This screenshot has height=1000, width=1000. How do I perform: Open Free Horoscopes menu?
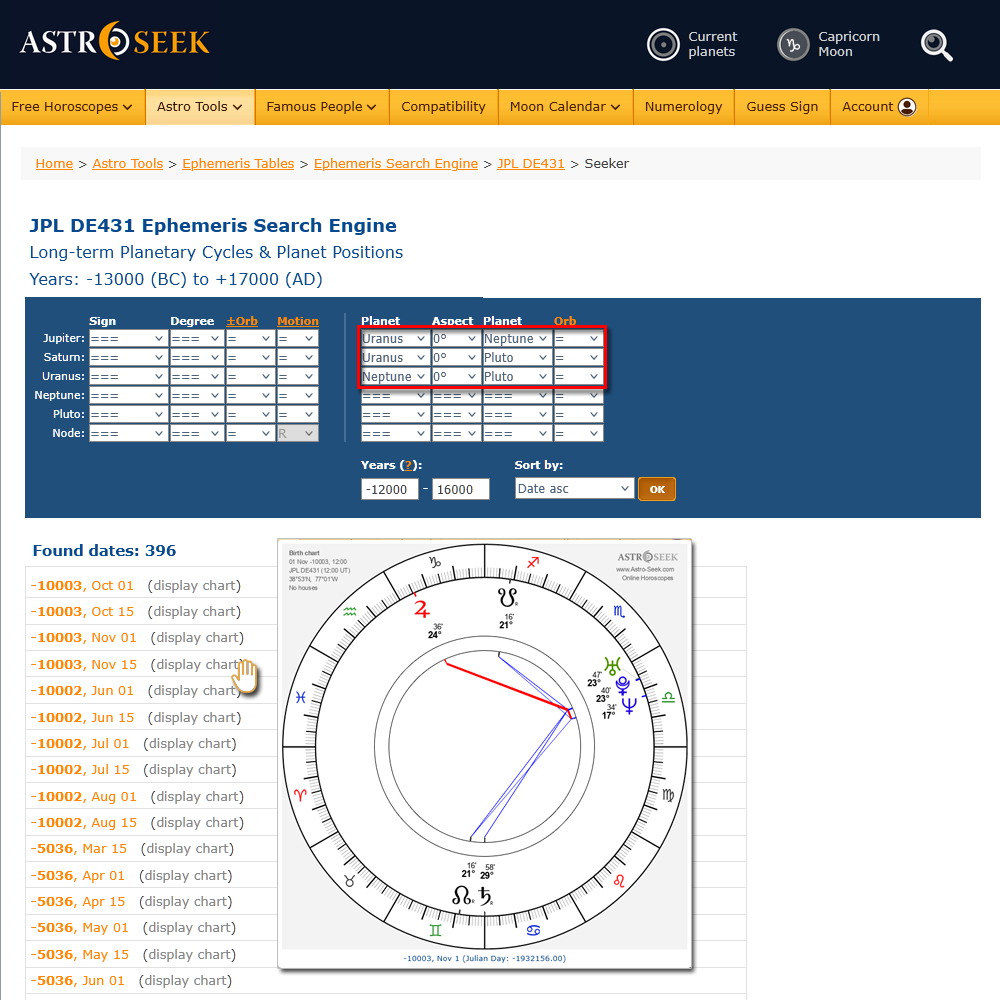click(x=72, y=107)
